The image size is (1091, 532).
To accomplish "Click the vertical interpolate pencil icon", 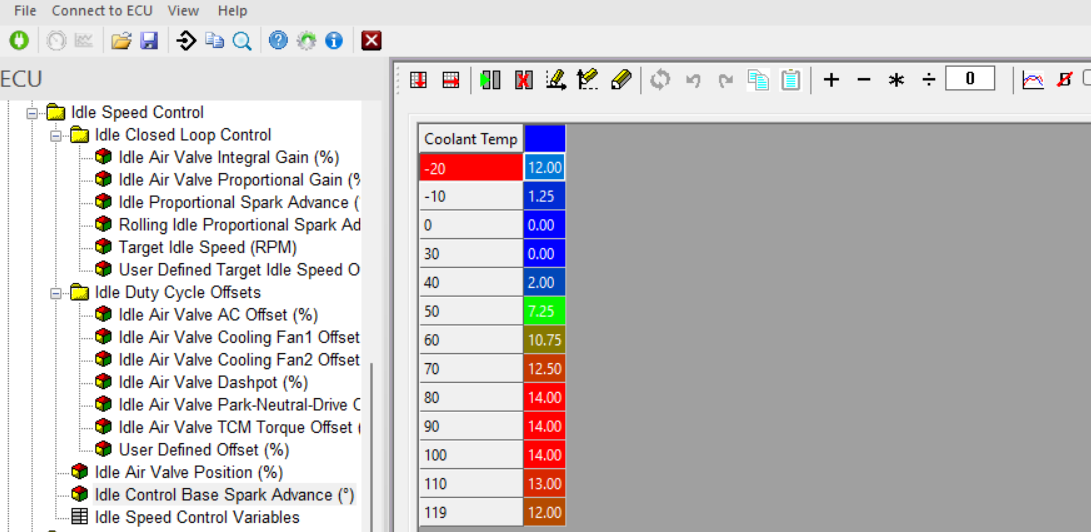I will [589, 80].
